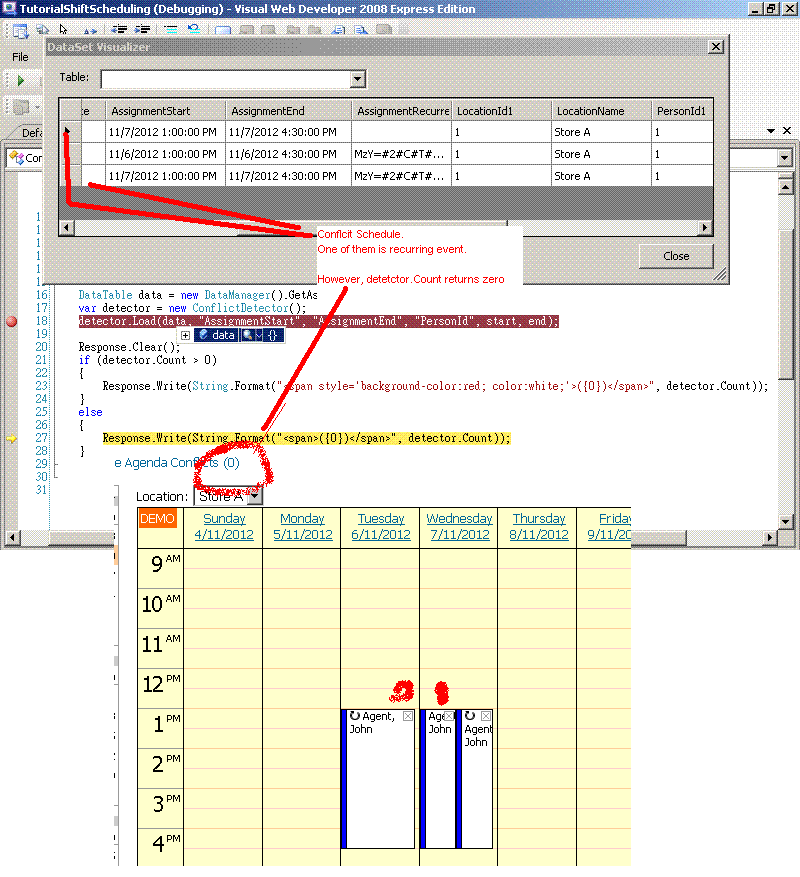Click the code editor vertical scroll up arrow

[x=785, y=187]
